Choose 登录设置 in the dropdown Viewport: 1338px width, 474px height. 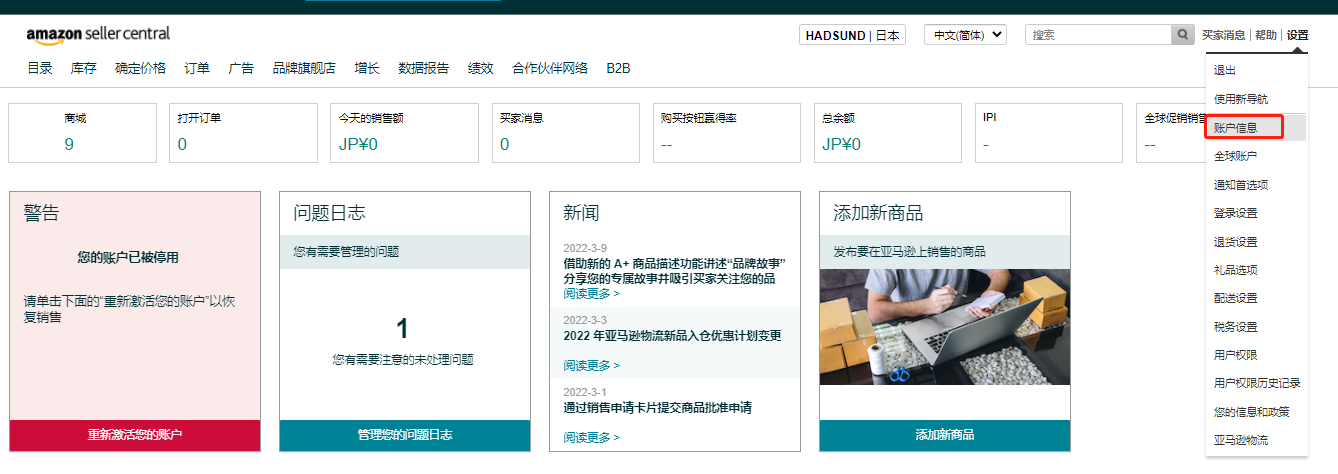pos(1235,213)
